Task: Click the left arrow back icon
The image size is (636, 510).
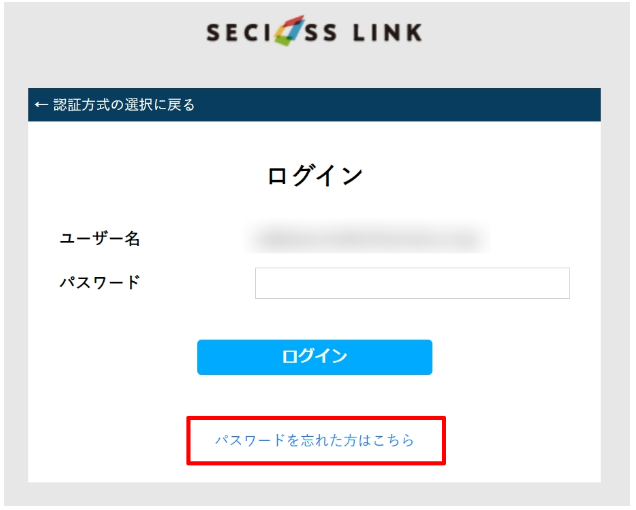Action: 41,105
